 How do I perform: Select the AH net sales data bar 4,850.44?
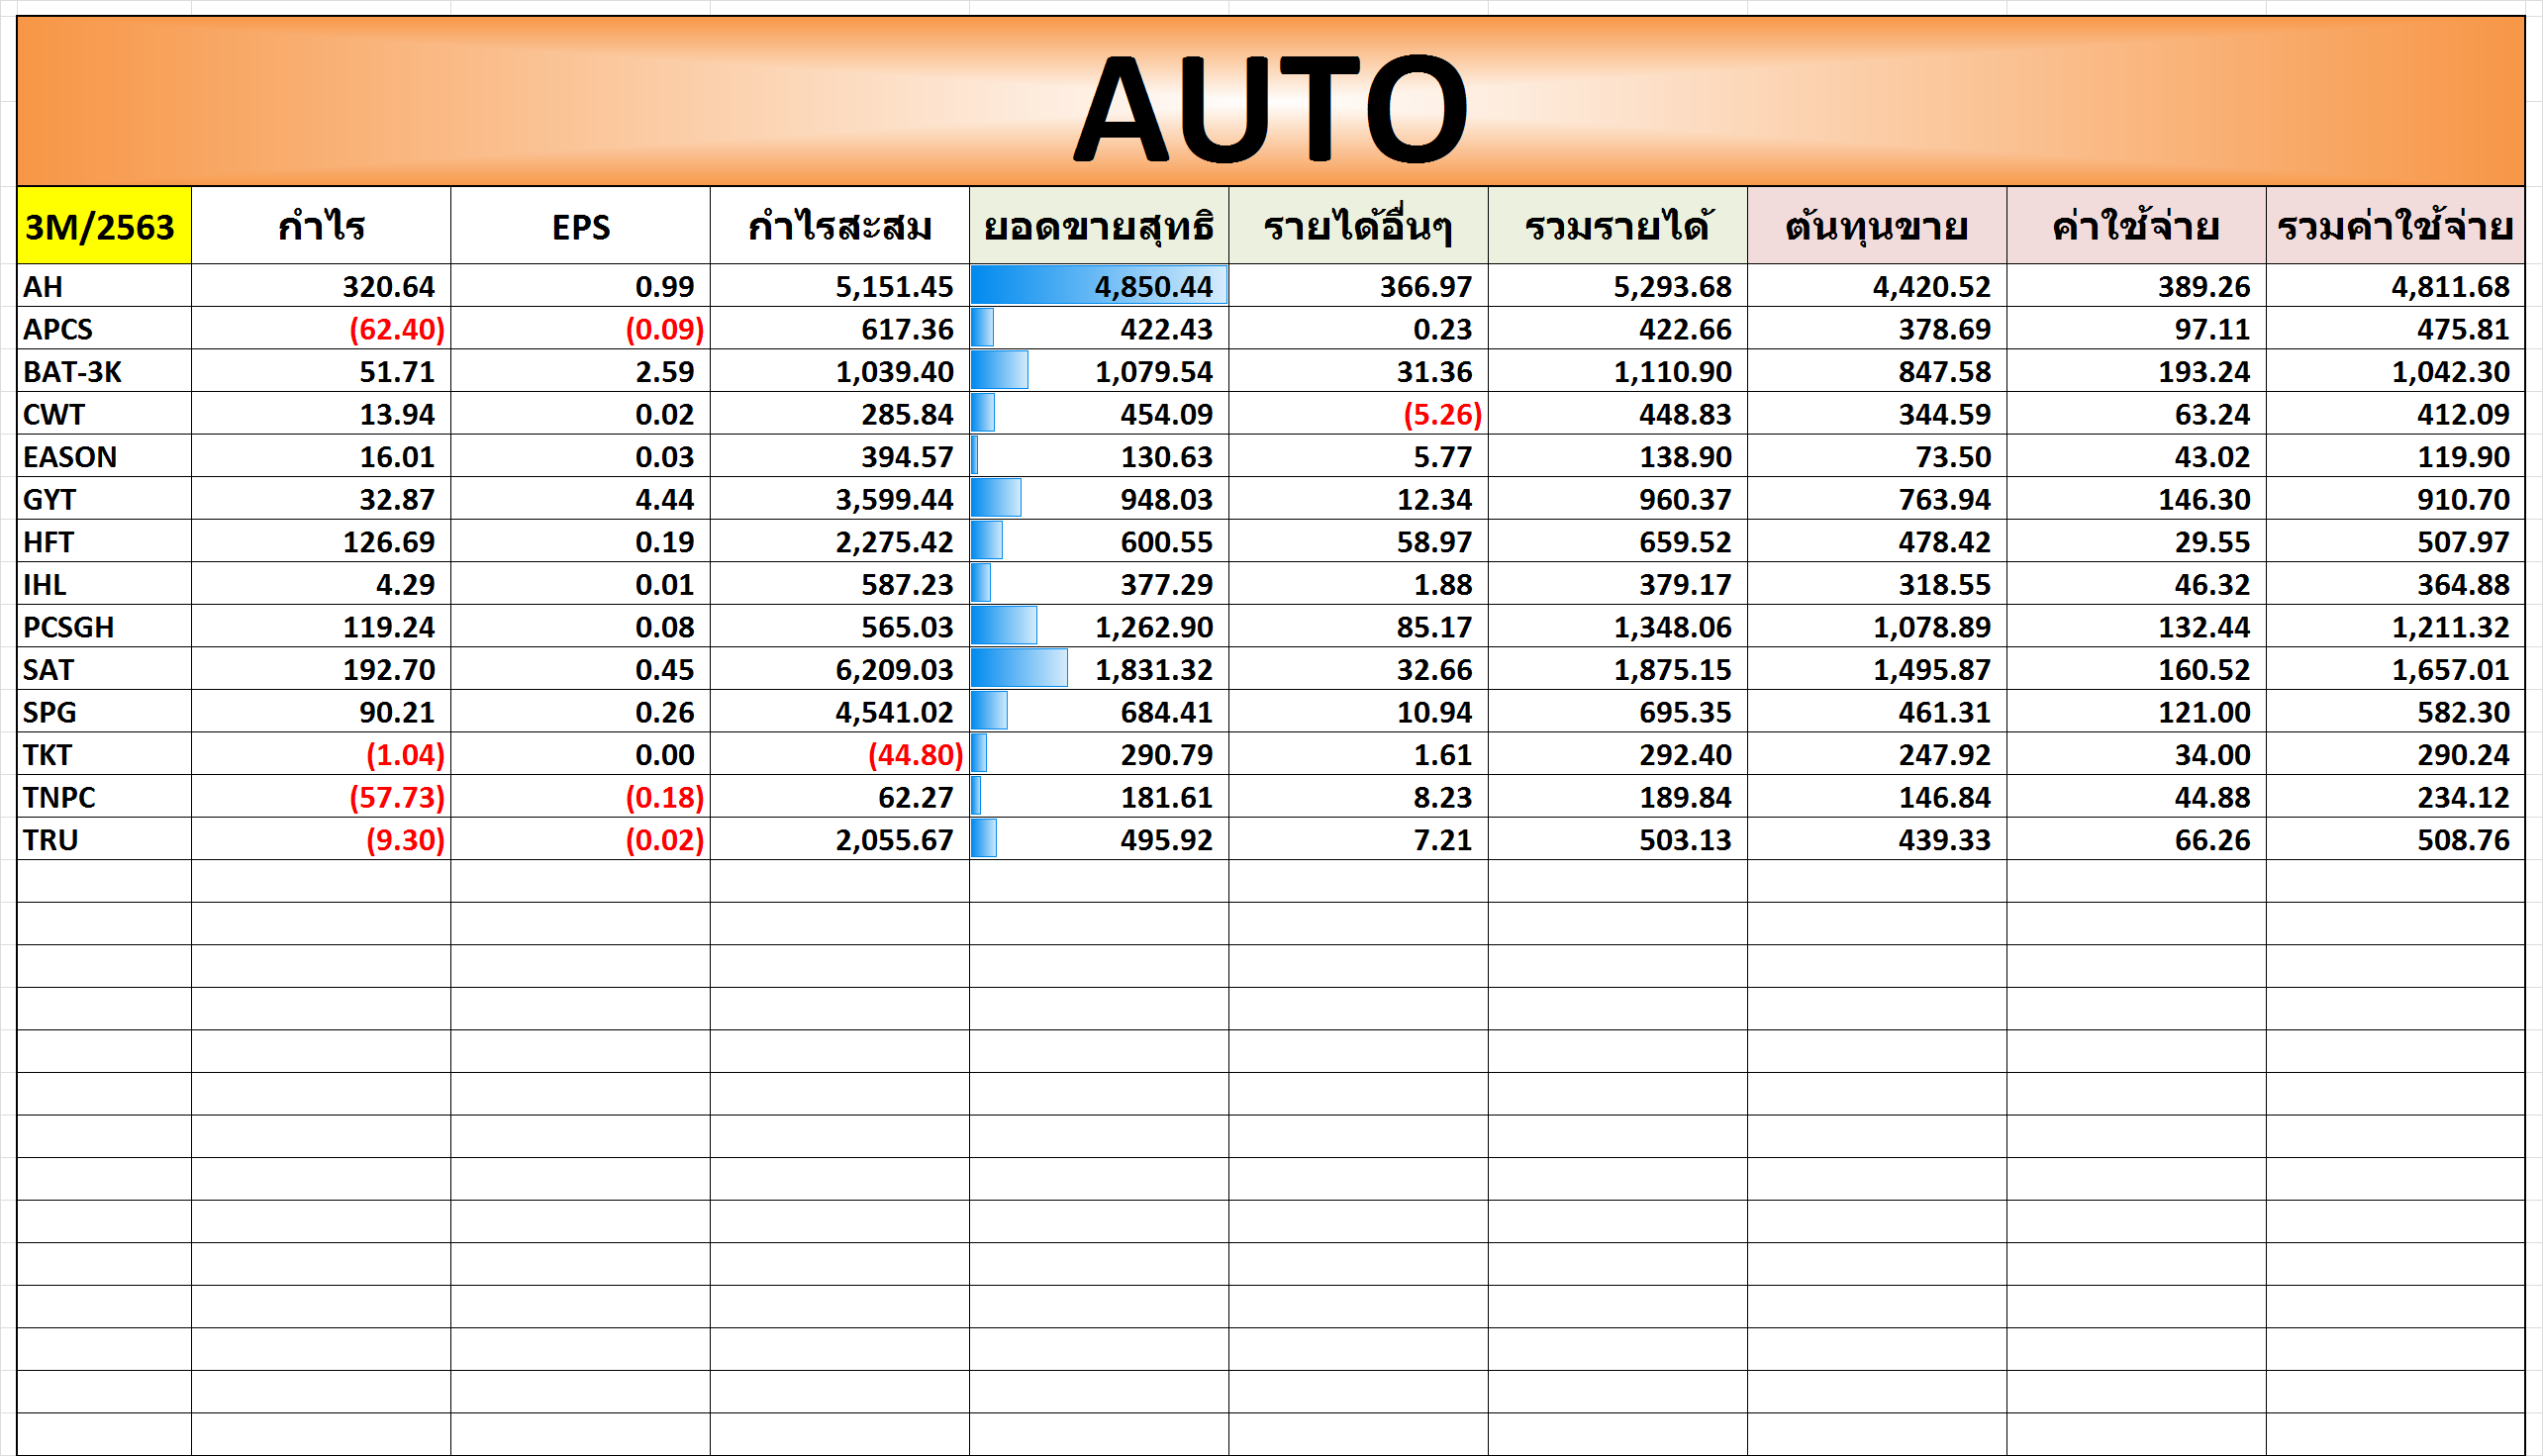[1098, 287]
